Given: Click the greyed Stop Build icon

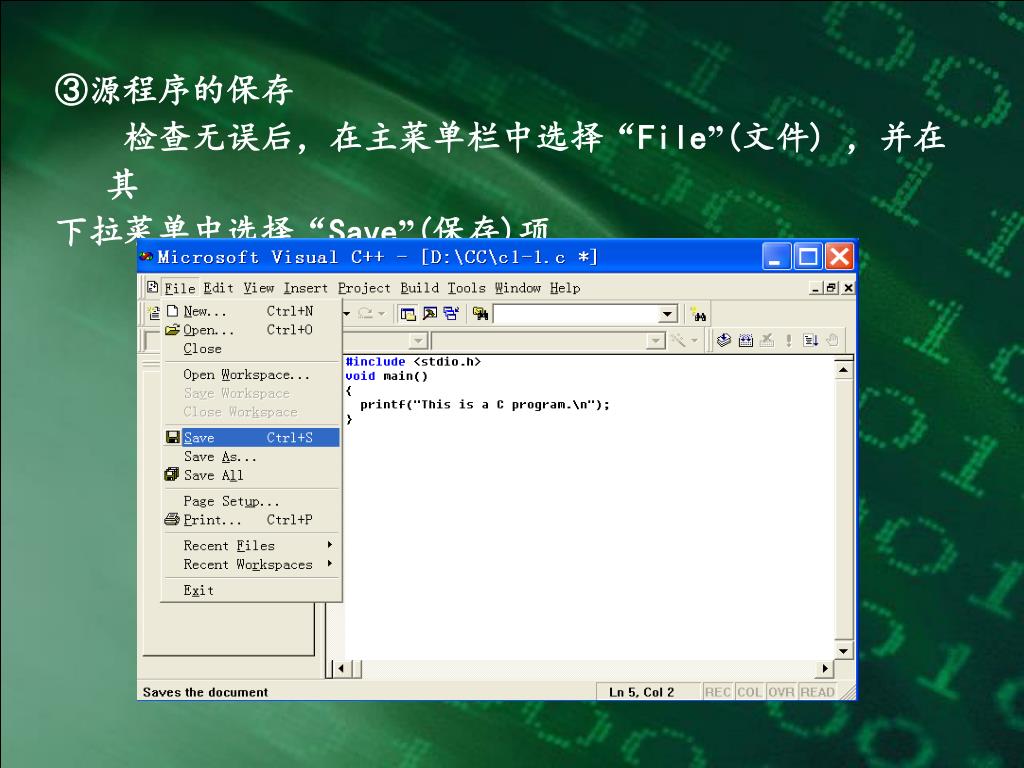Looking at the screenshot, I should click(767, 340).
